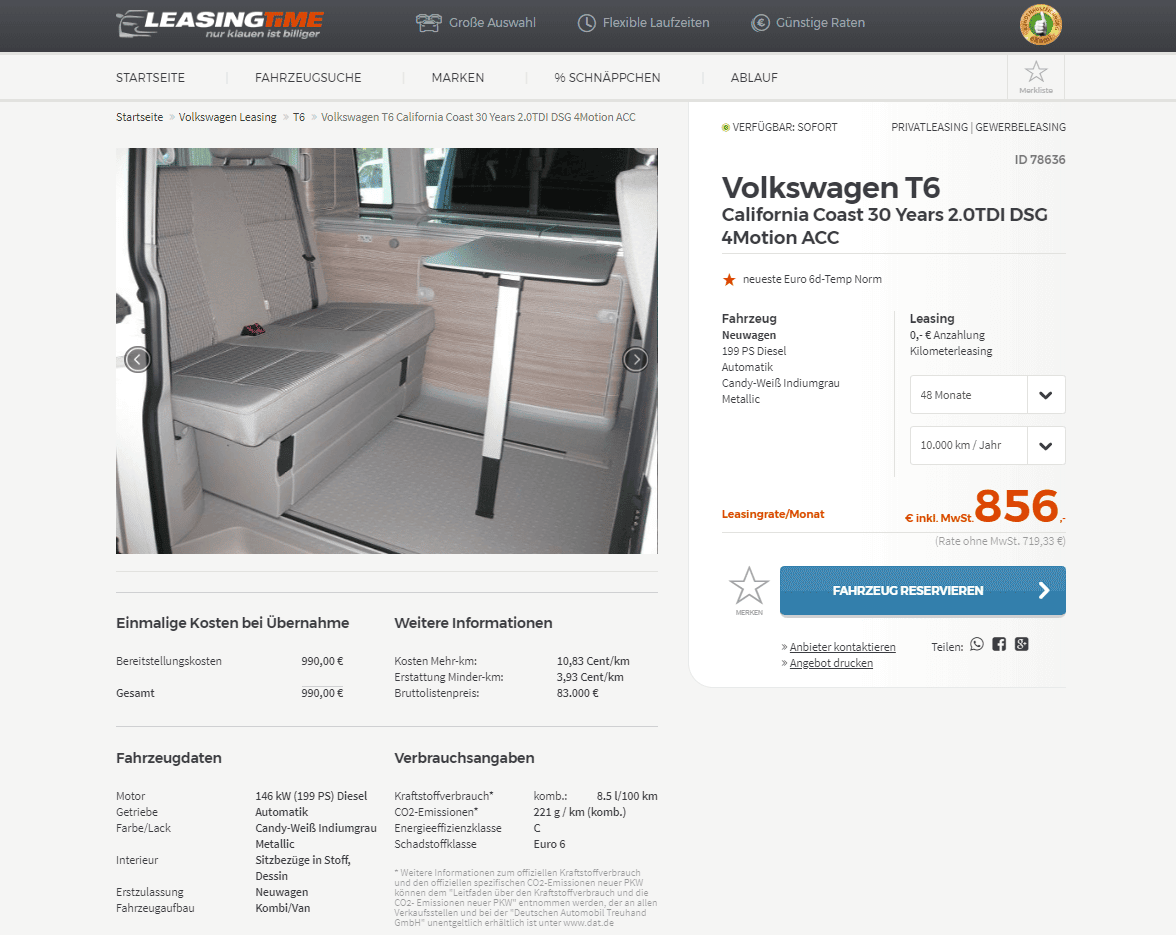1176x935 pixels.
Task: Open the Marken menu item
Action: click(x=458, y=77)
